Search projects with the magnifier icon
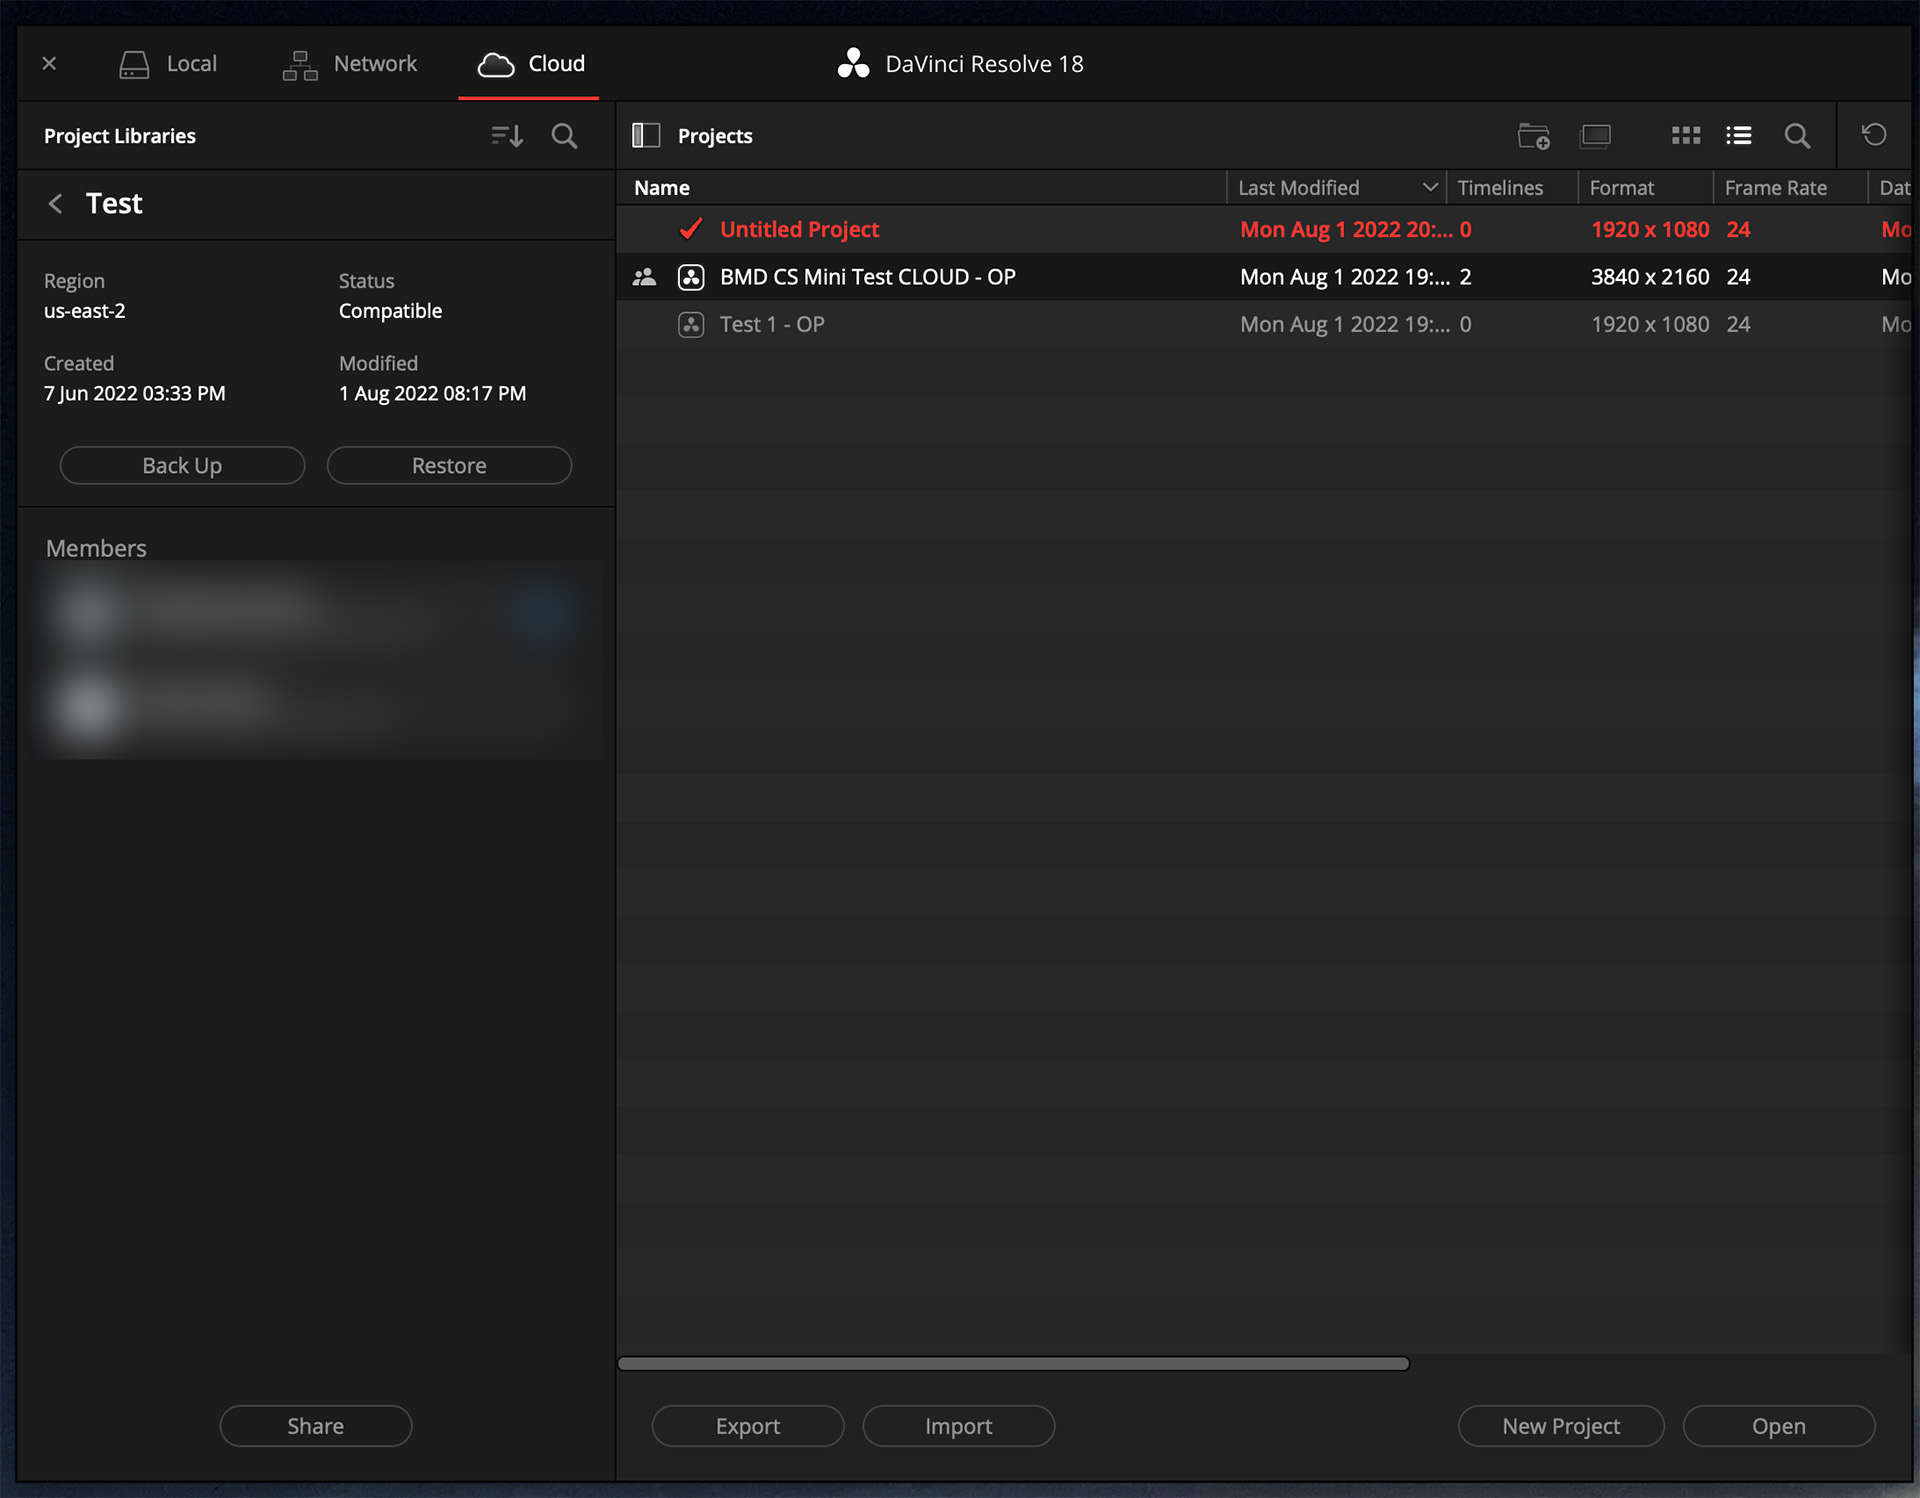 1797,135
